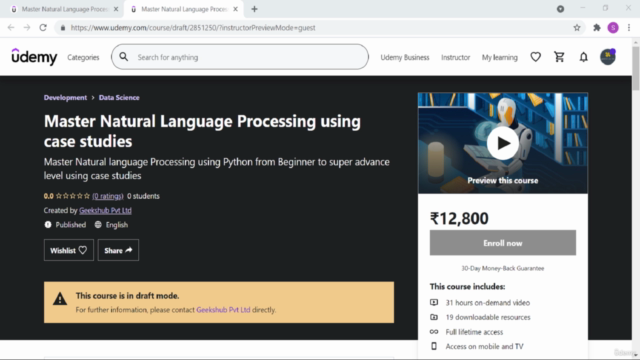Open the Categories menu
The width and height of the screenshot is (640, 360).
coord(83,58)
